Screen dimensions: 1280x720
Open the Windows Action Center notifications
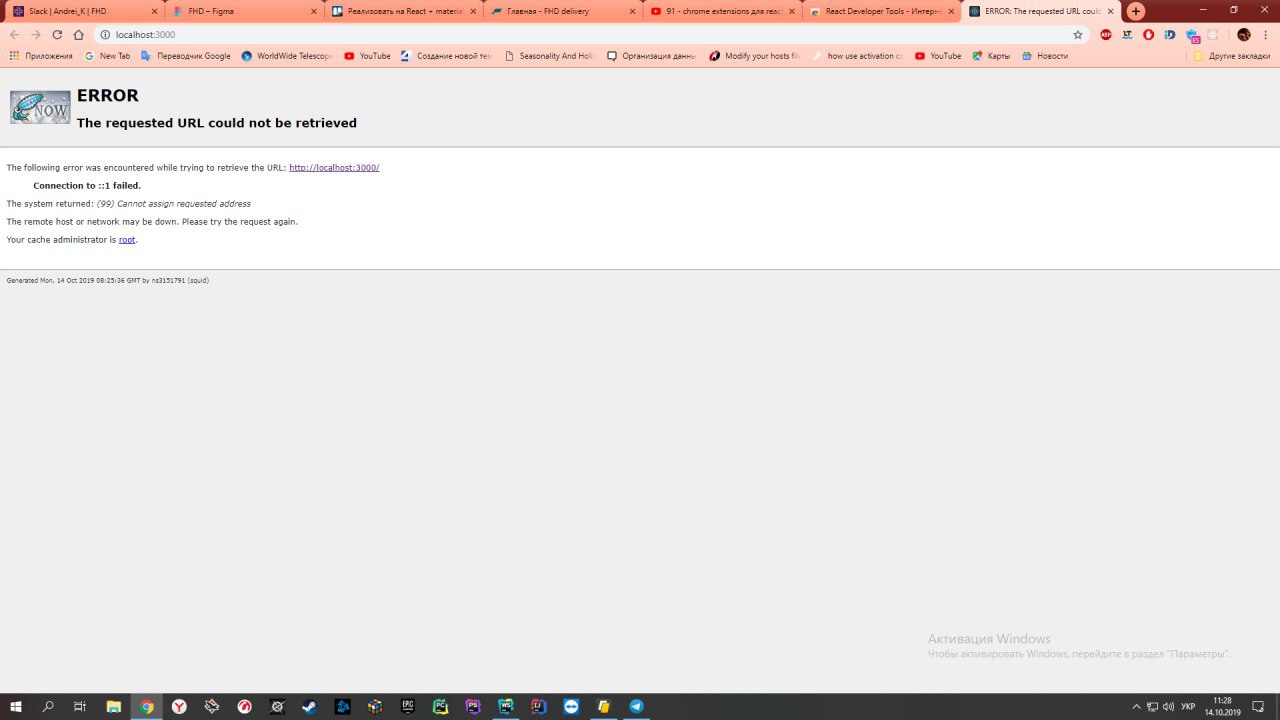[1259, 706]
